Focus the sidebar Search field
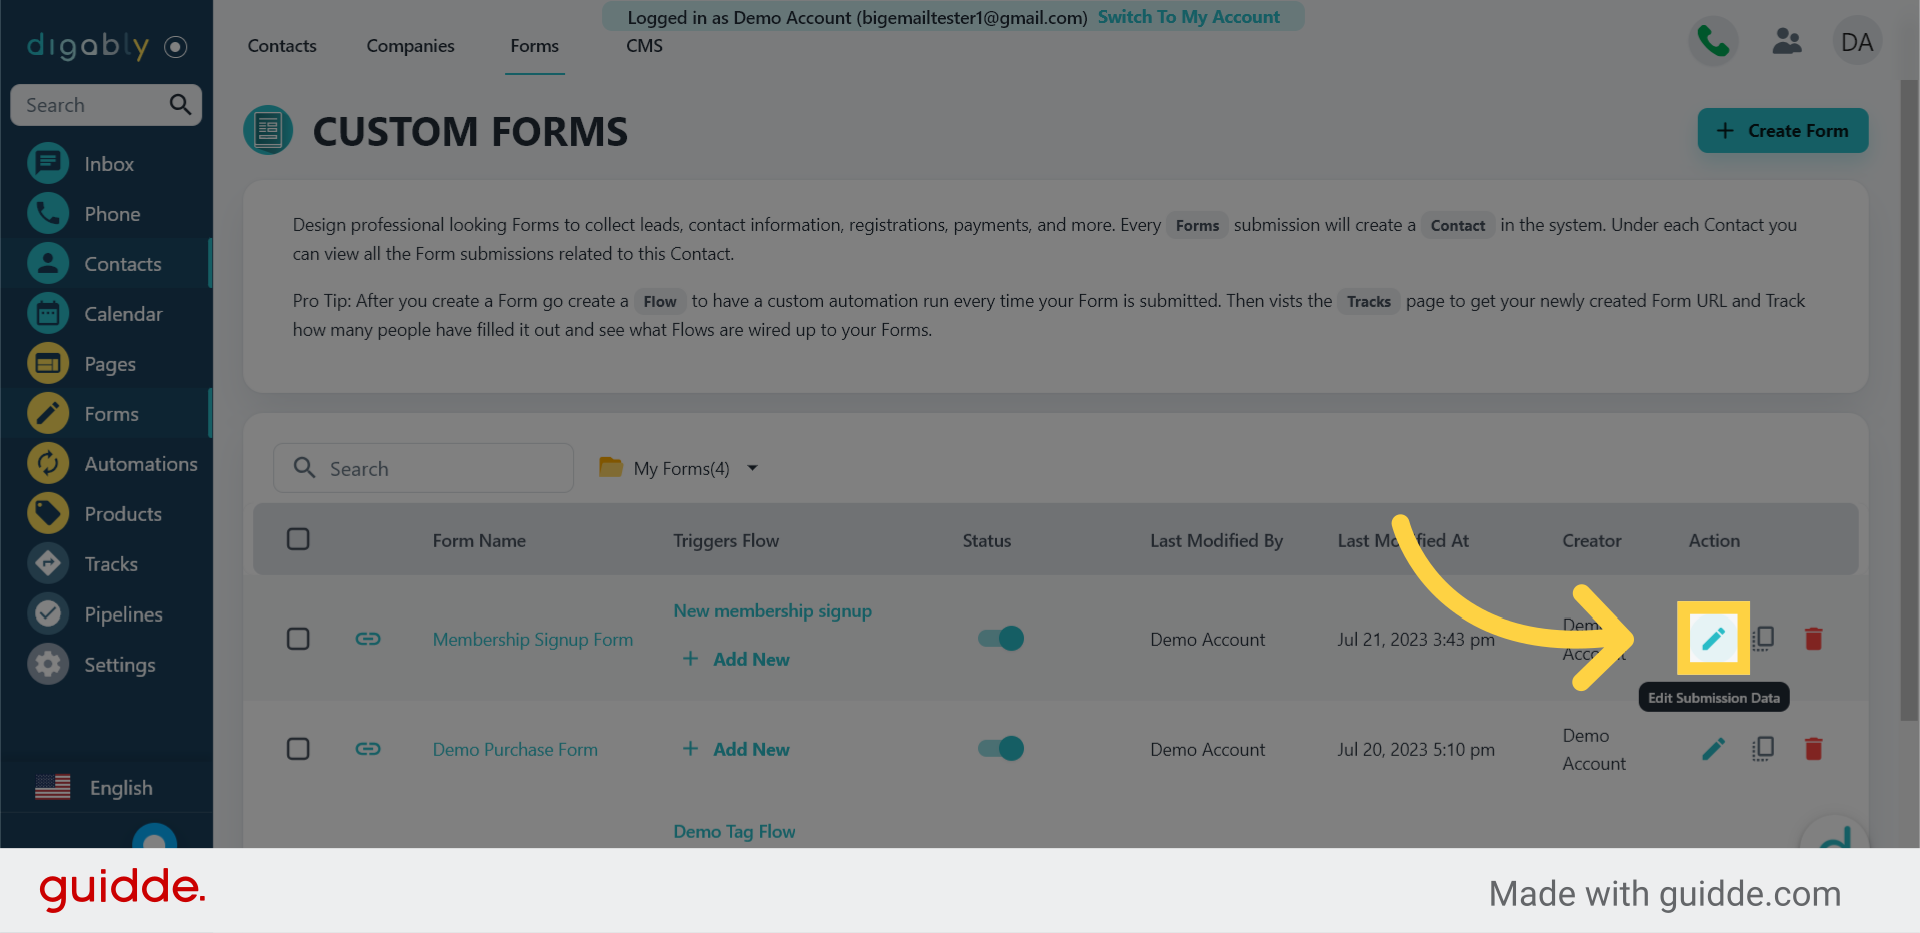The width and height of the screenshot is (1920, 933). (x=106, y=105)
